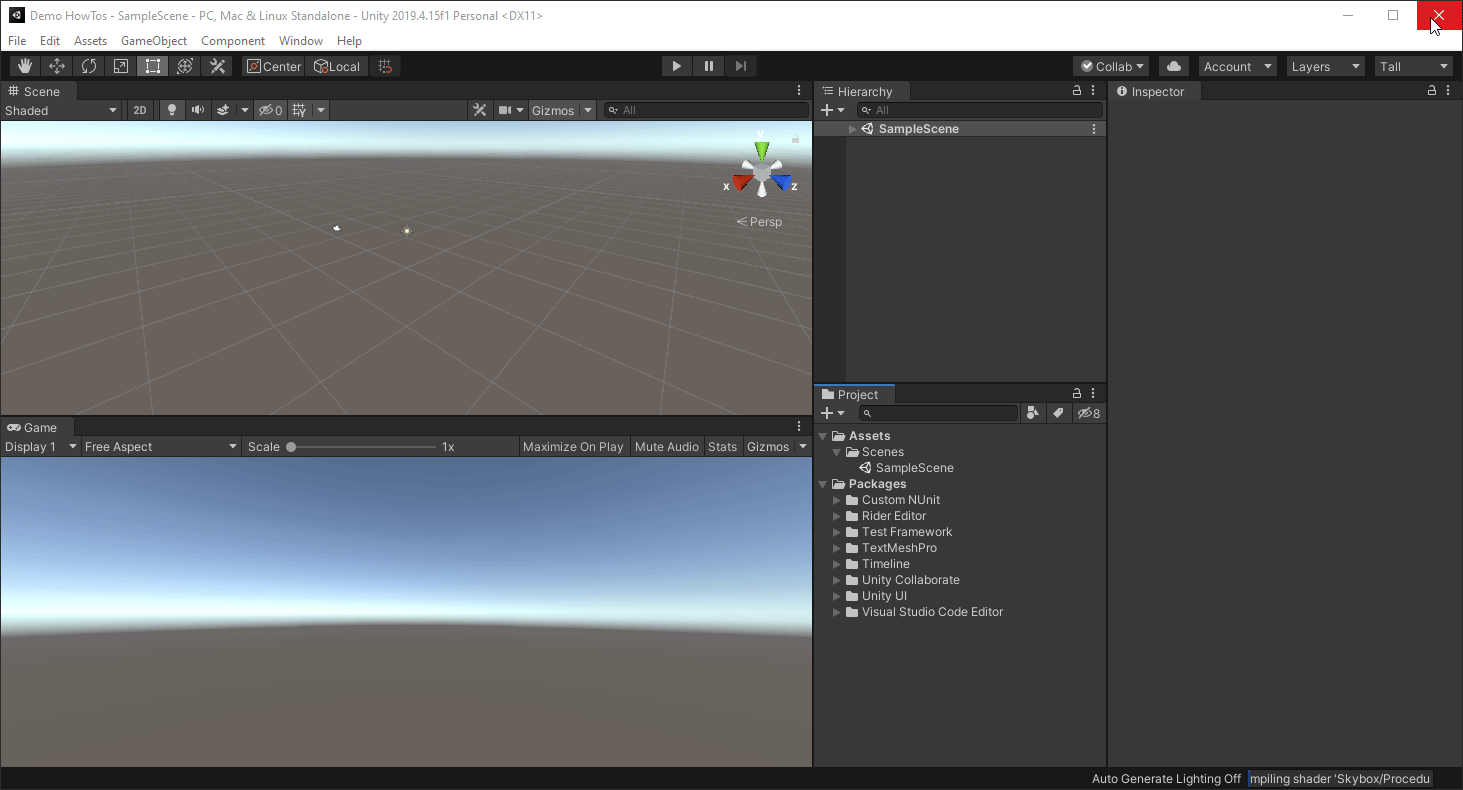Open the Shaded draw mode dropdown
The image size is (1463, 790).
coord(61,110)
